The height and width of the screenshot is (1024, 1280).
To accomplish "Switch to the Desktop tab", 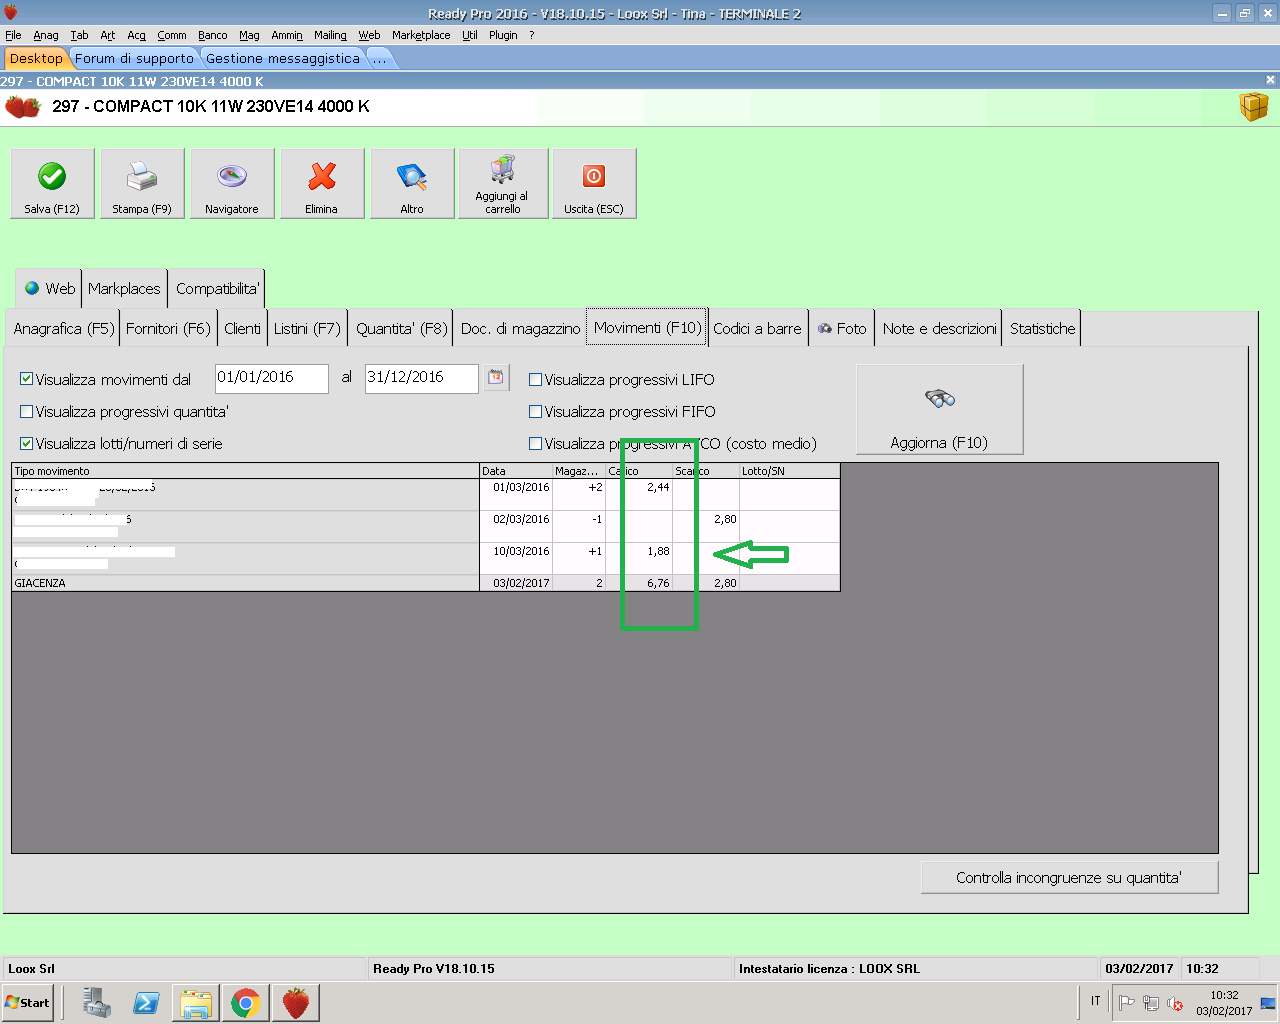I will point(36,58).
